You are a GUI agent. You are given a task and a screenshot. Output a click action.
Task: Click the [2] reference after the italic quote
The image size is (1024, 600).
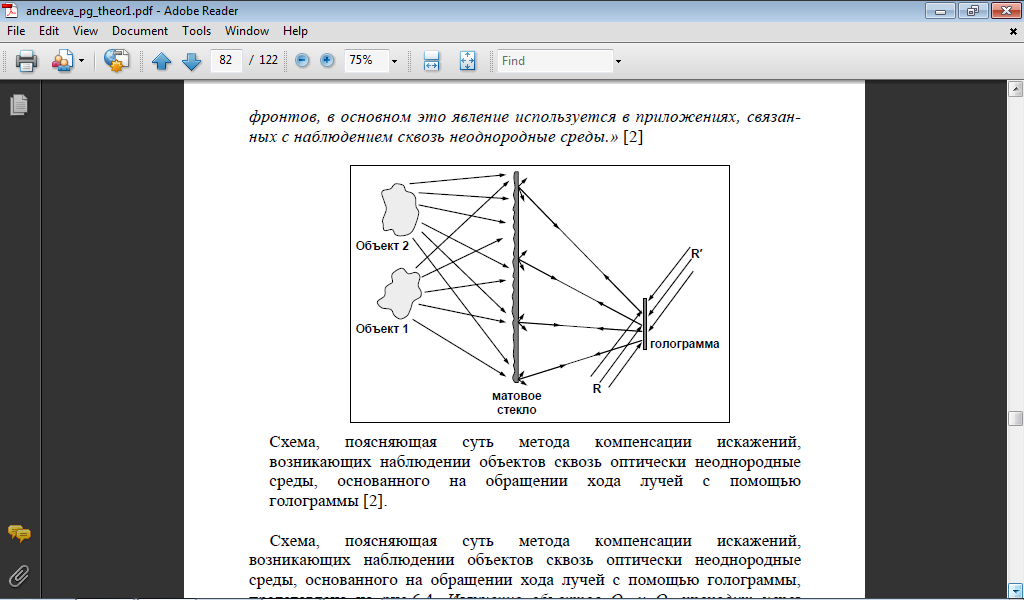[633, 137]
